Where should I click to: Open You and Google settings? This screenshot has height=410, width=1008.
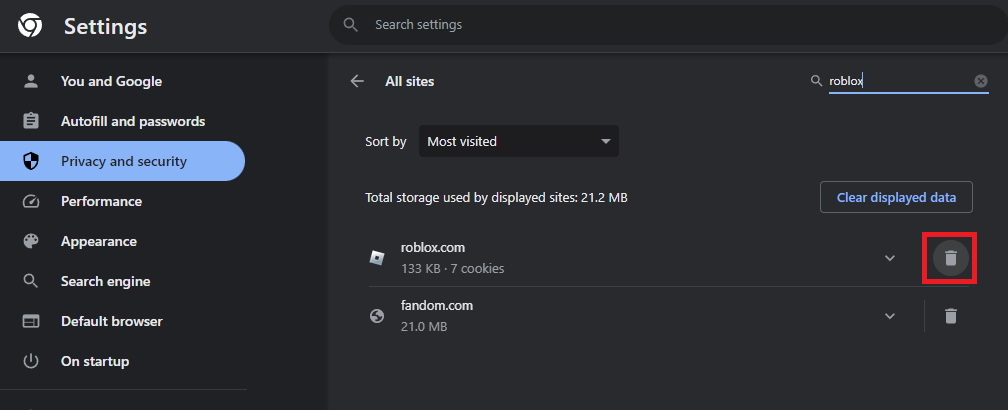(111, 81)
